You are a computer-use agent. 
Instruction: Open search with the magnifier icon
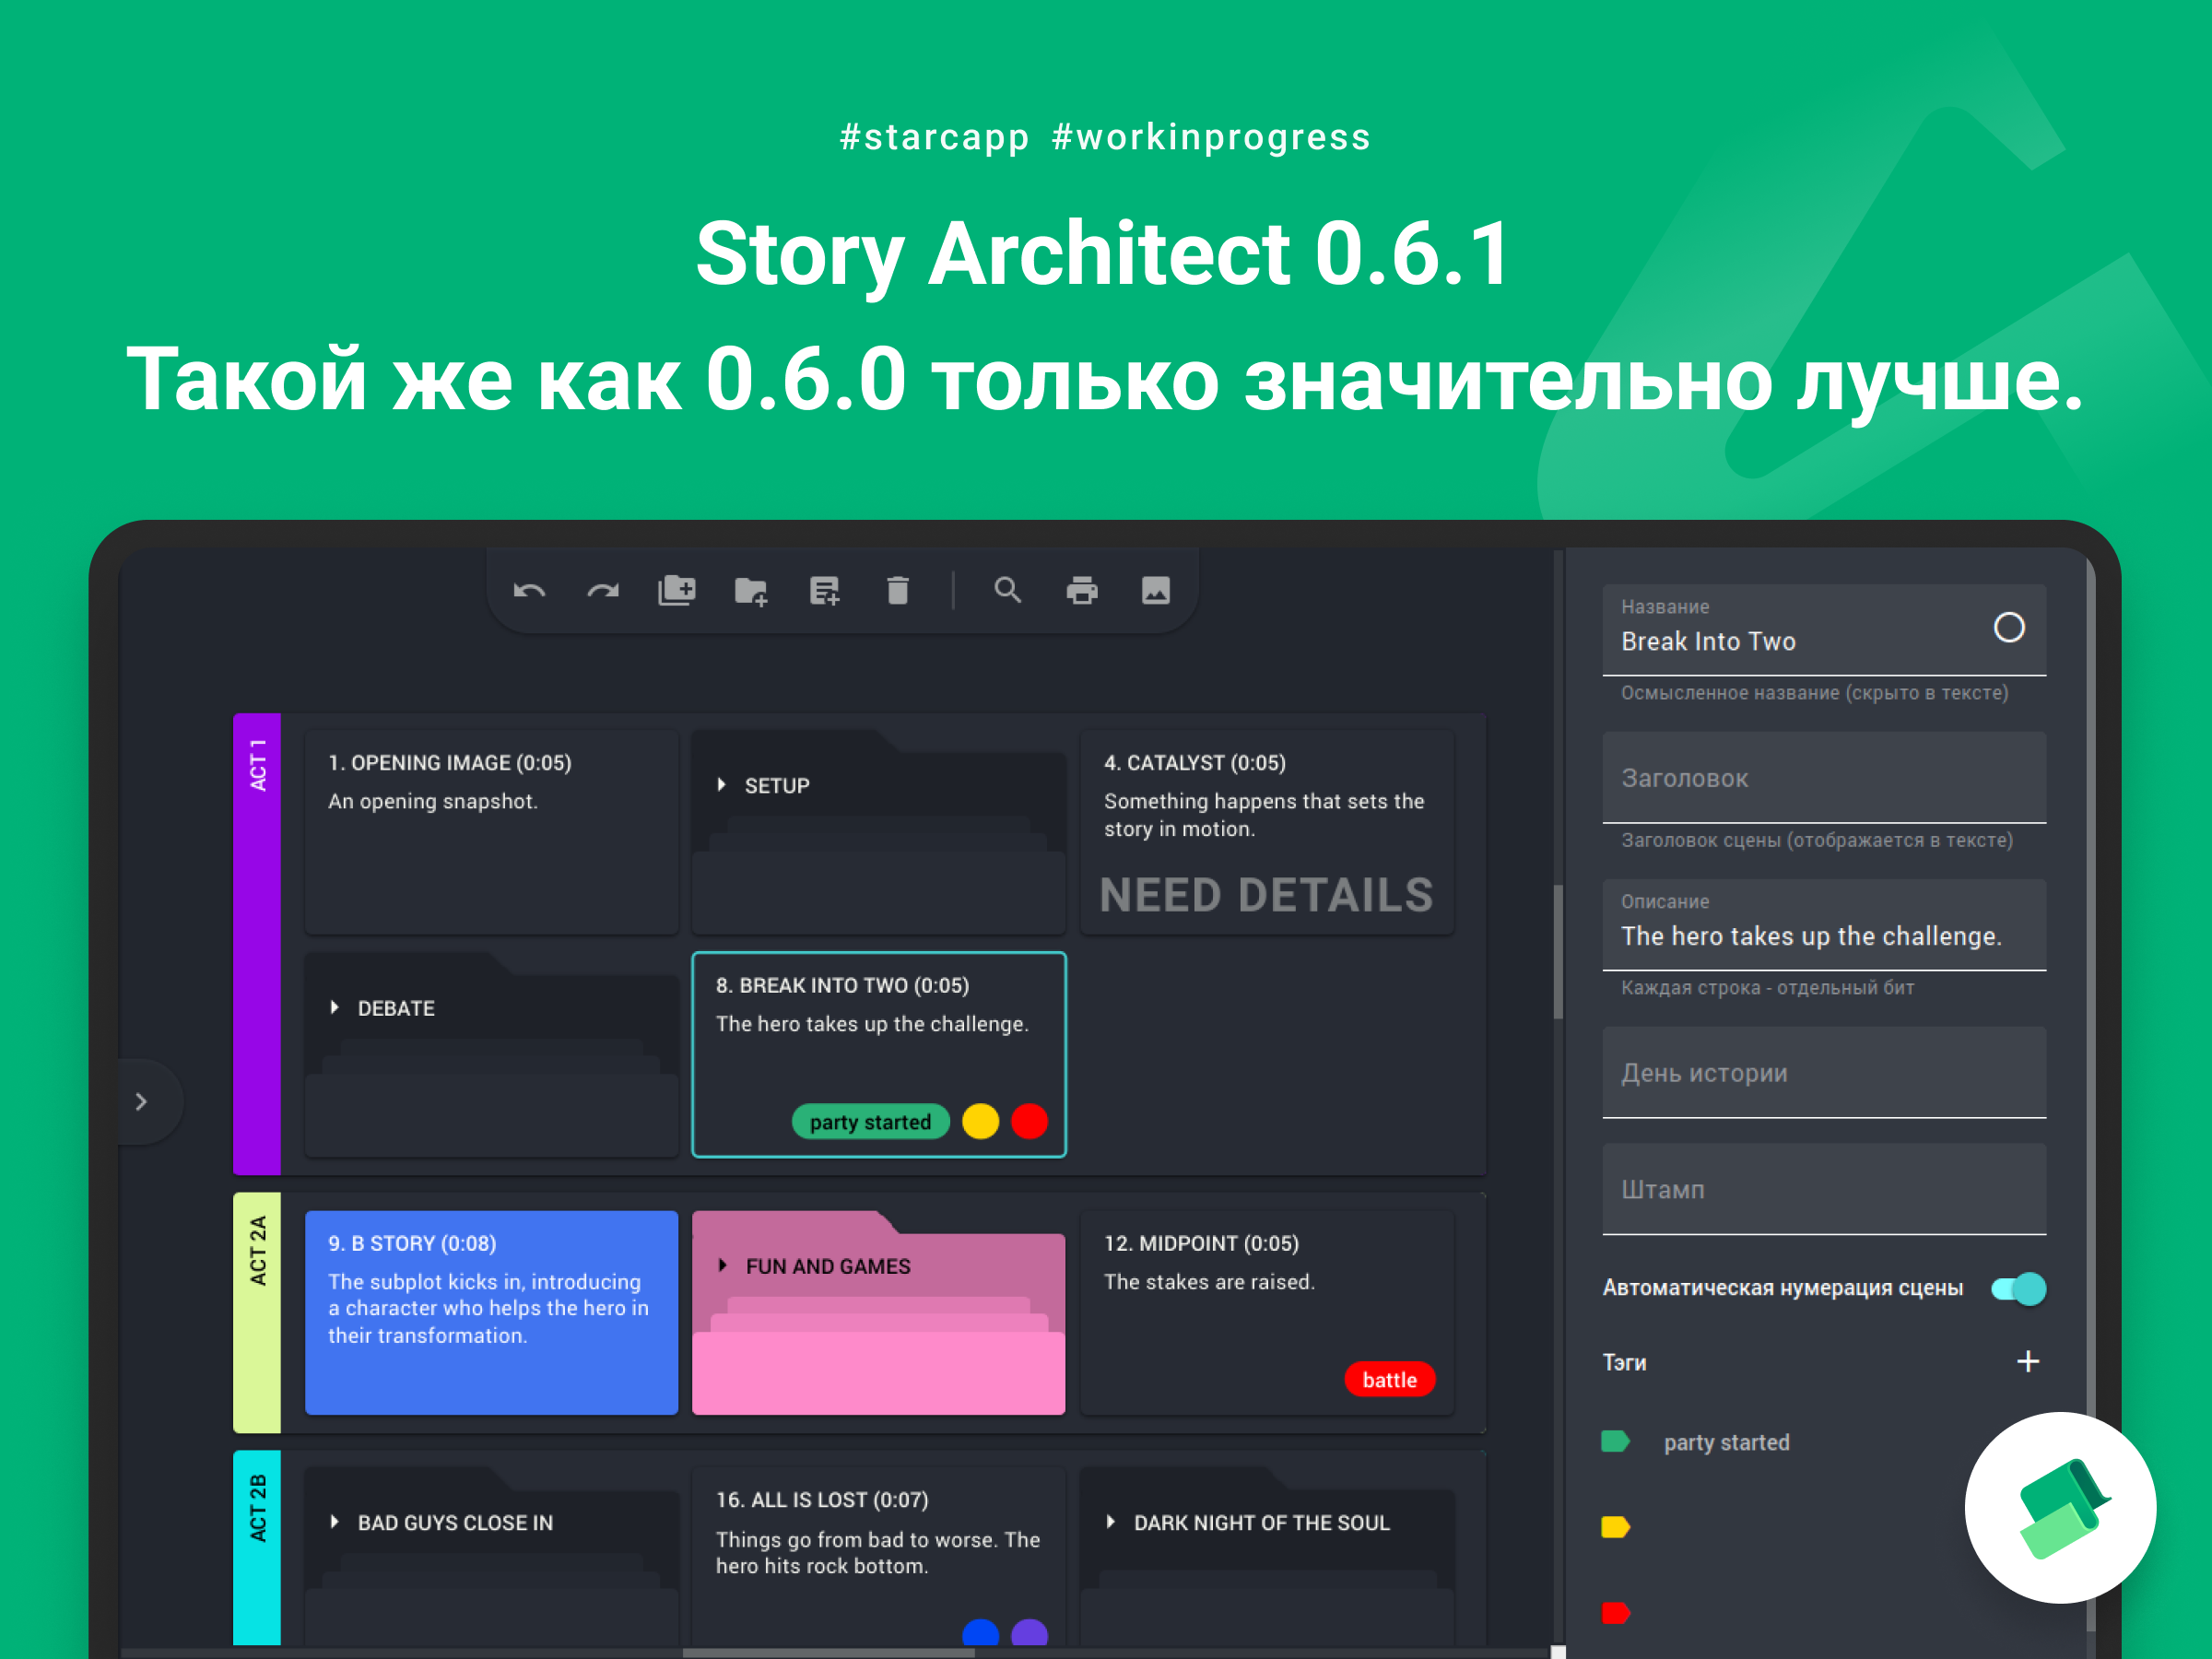[1008, 591]
